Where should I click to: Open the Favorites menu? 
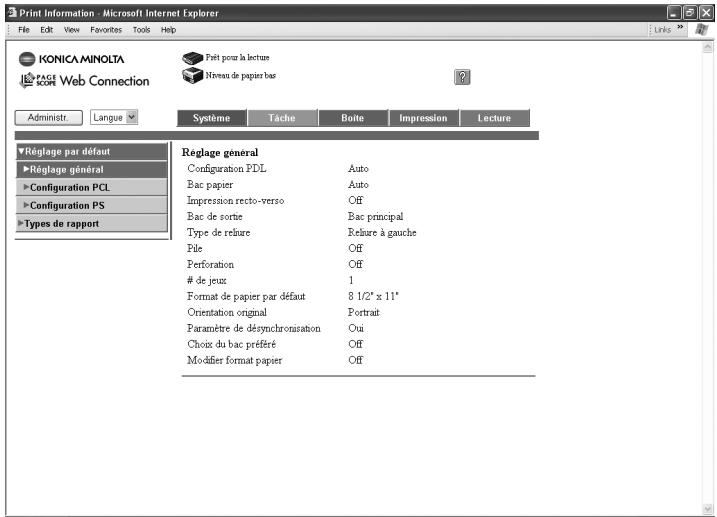(x=106, y=30)
